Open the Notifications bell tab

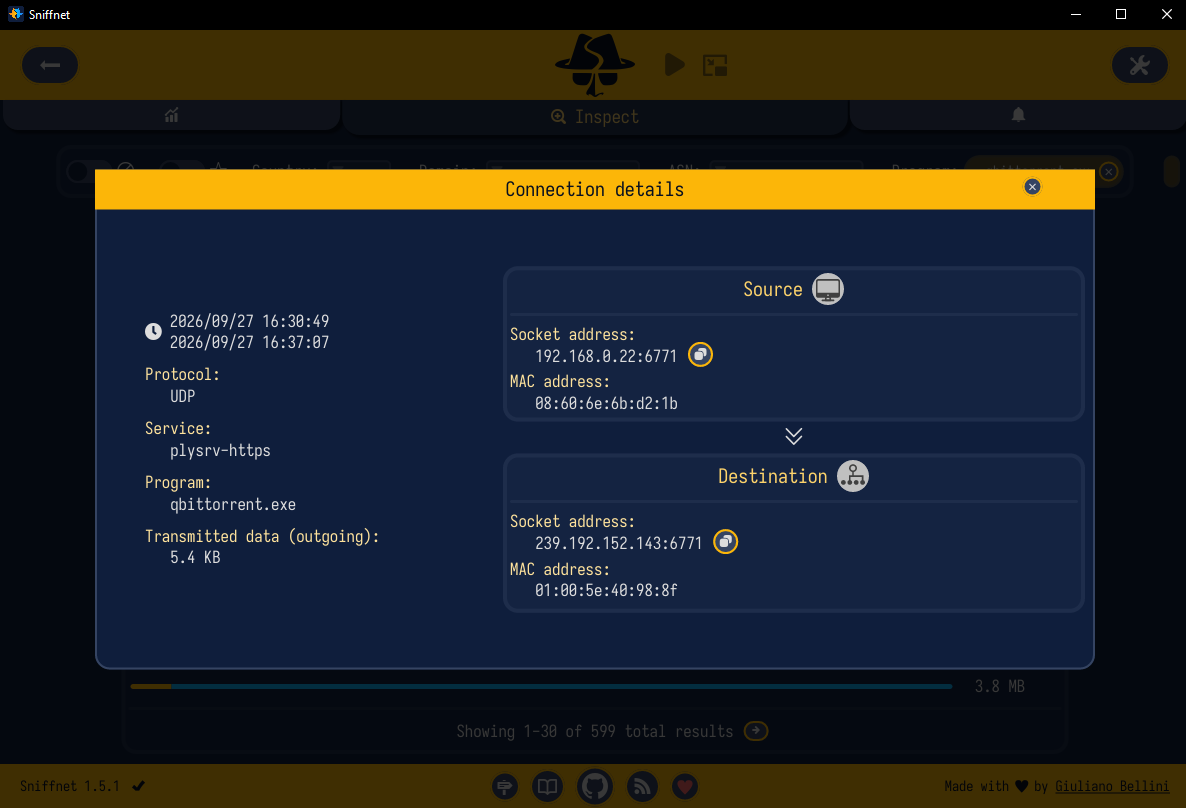point(1018,115)
